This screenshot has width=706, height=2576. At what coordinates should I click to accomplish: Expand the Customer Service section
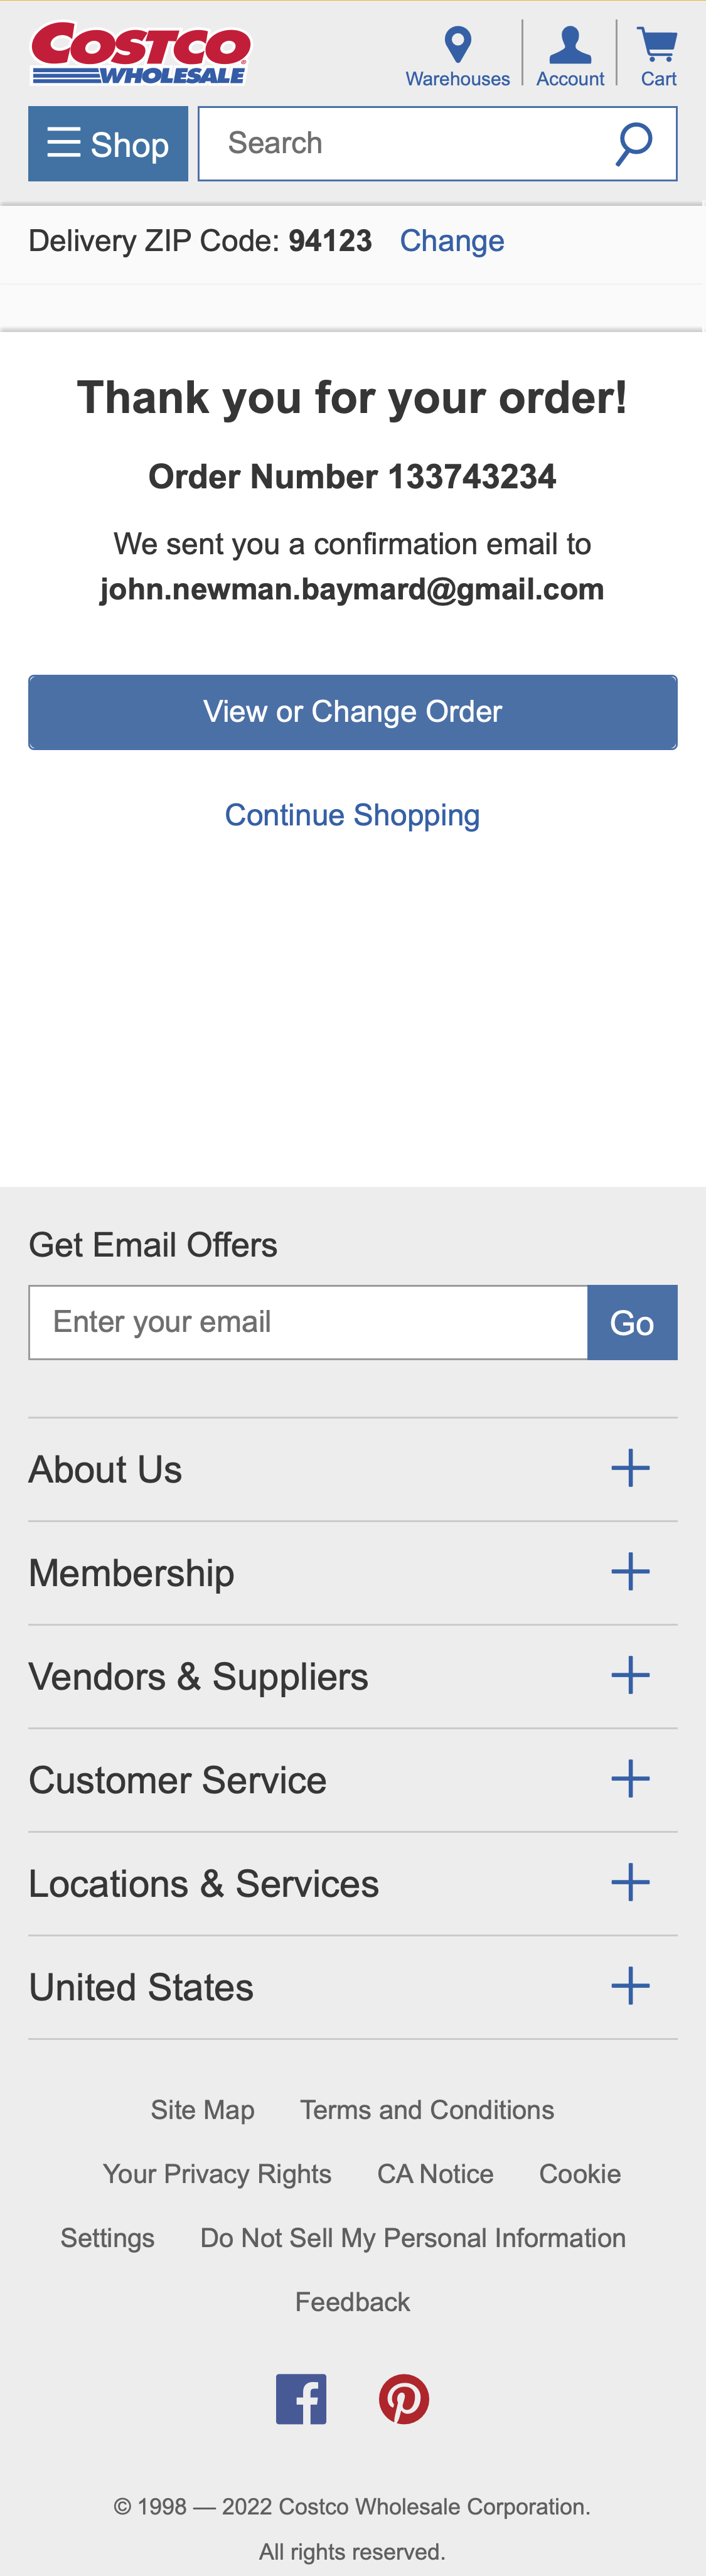point(630,1779)
